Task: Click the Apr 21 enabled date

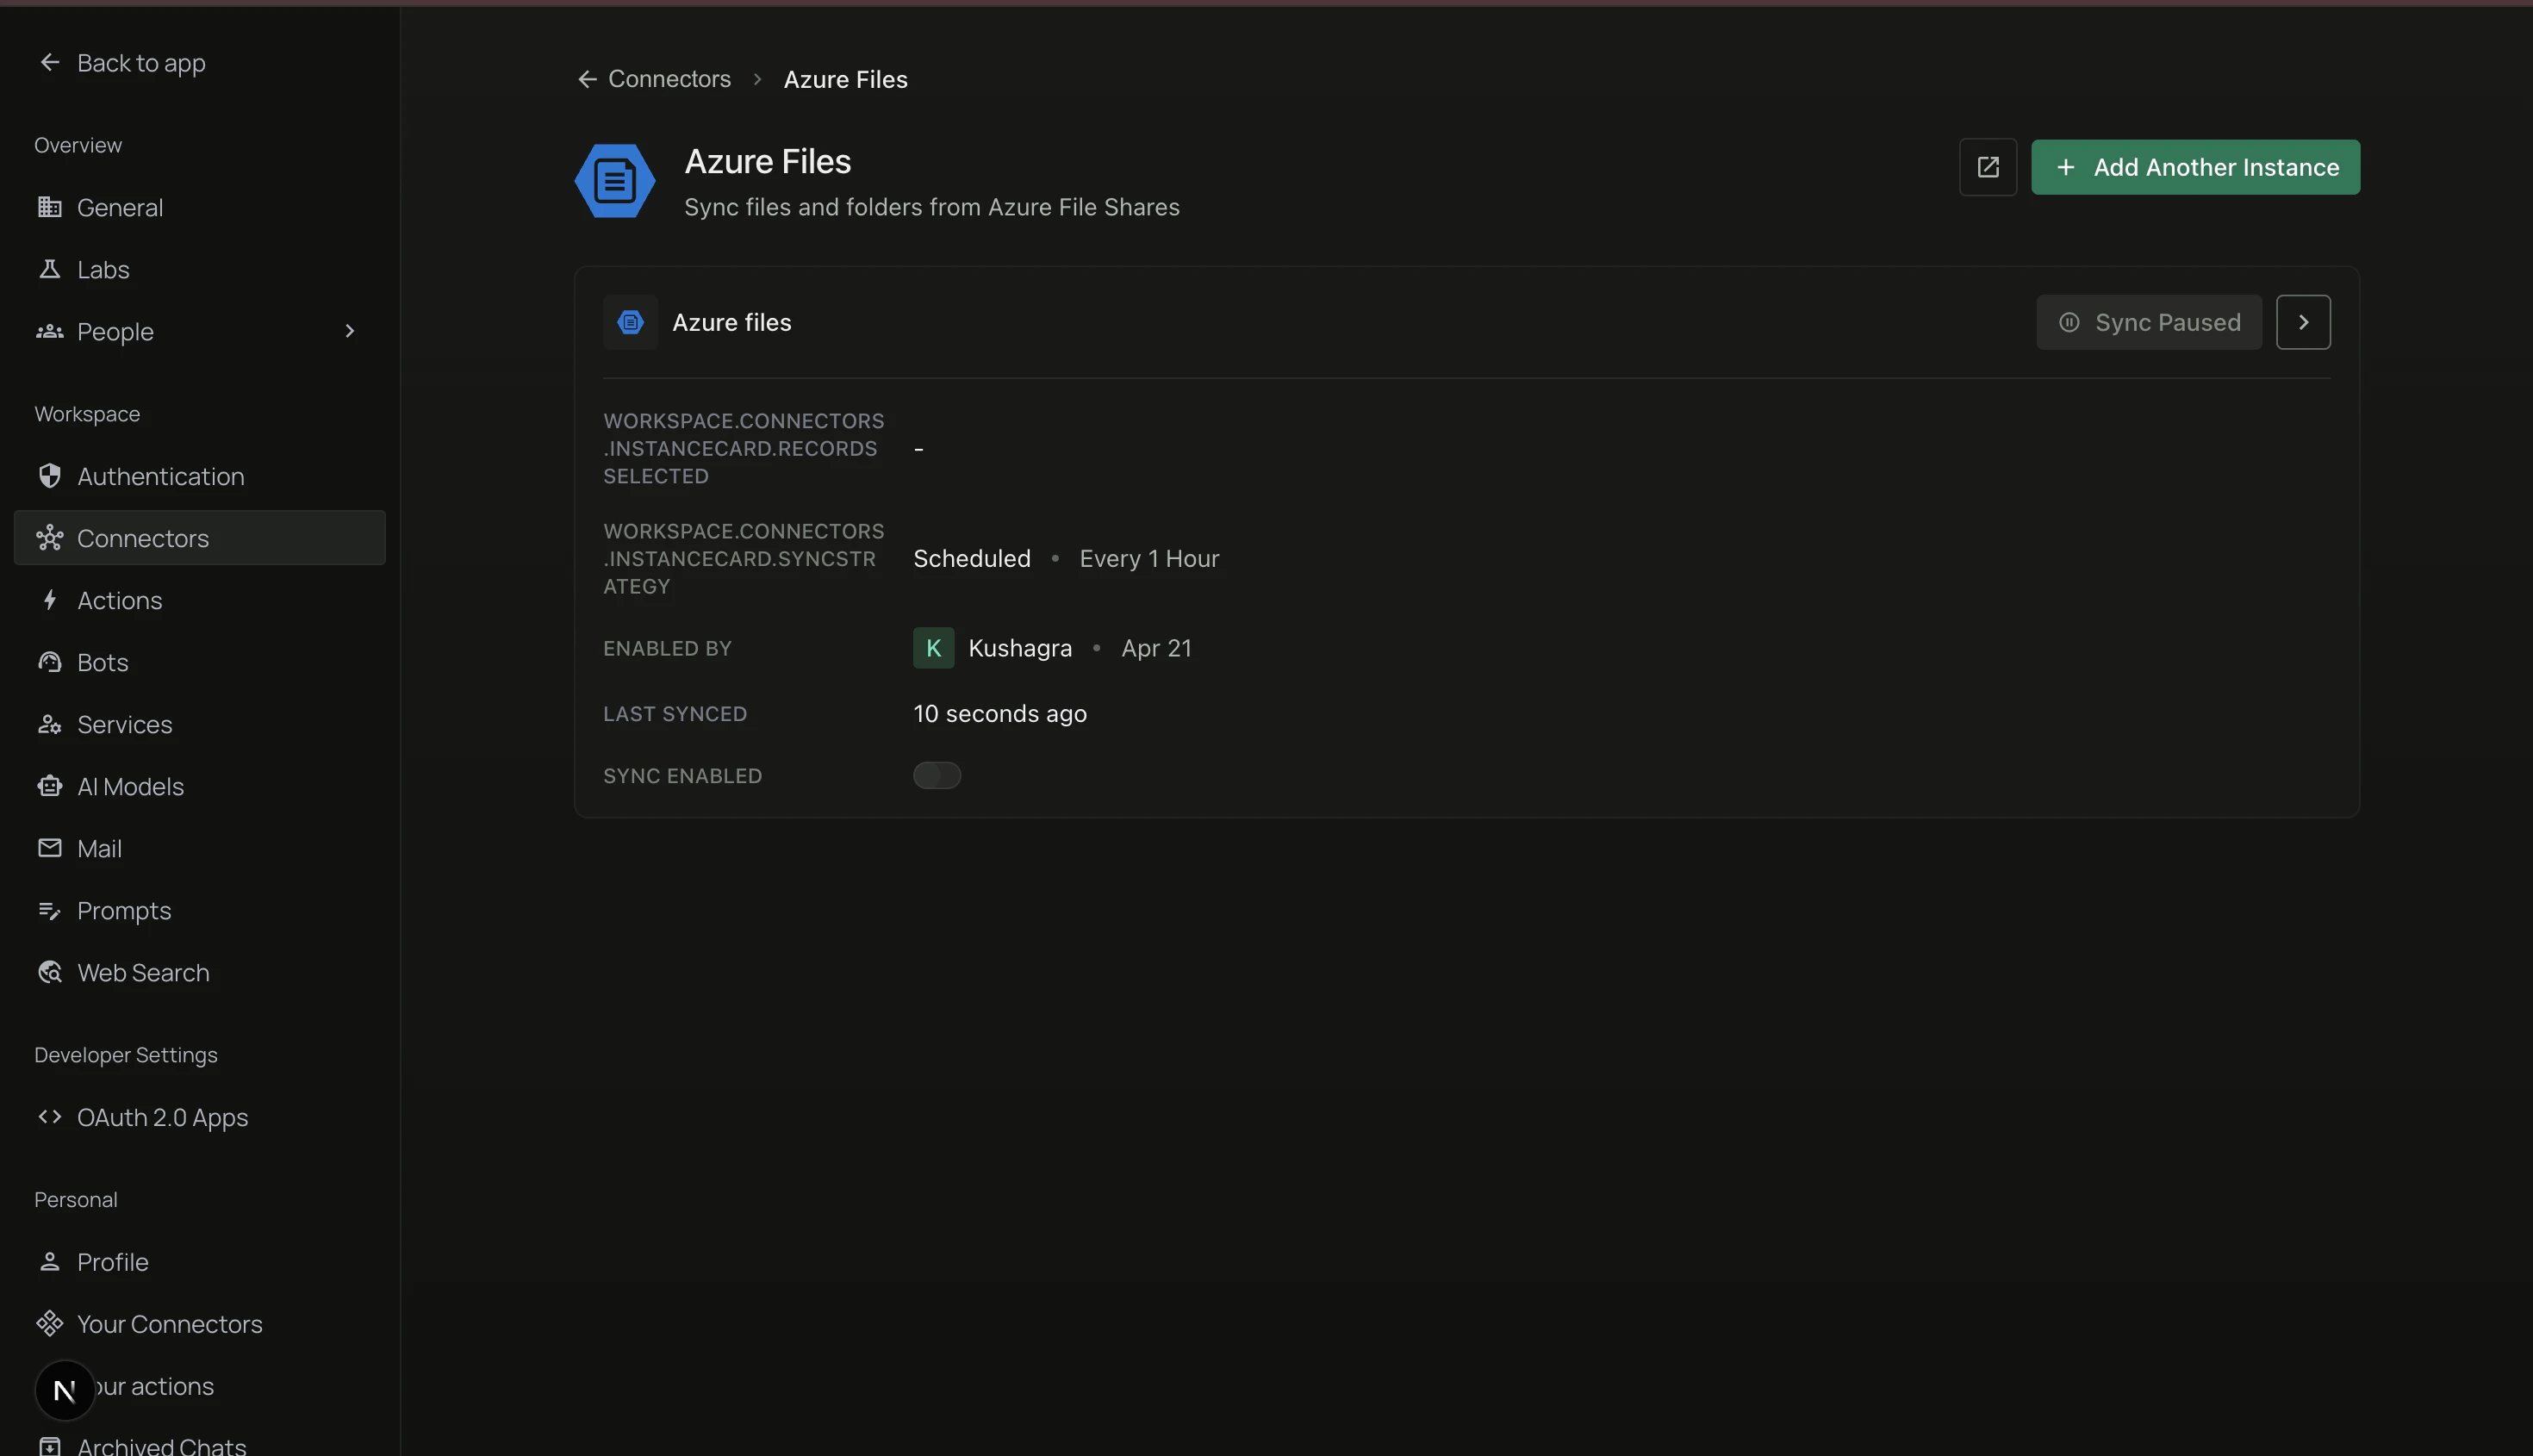Action: click(1156, 648)
